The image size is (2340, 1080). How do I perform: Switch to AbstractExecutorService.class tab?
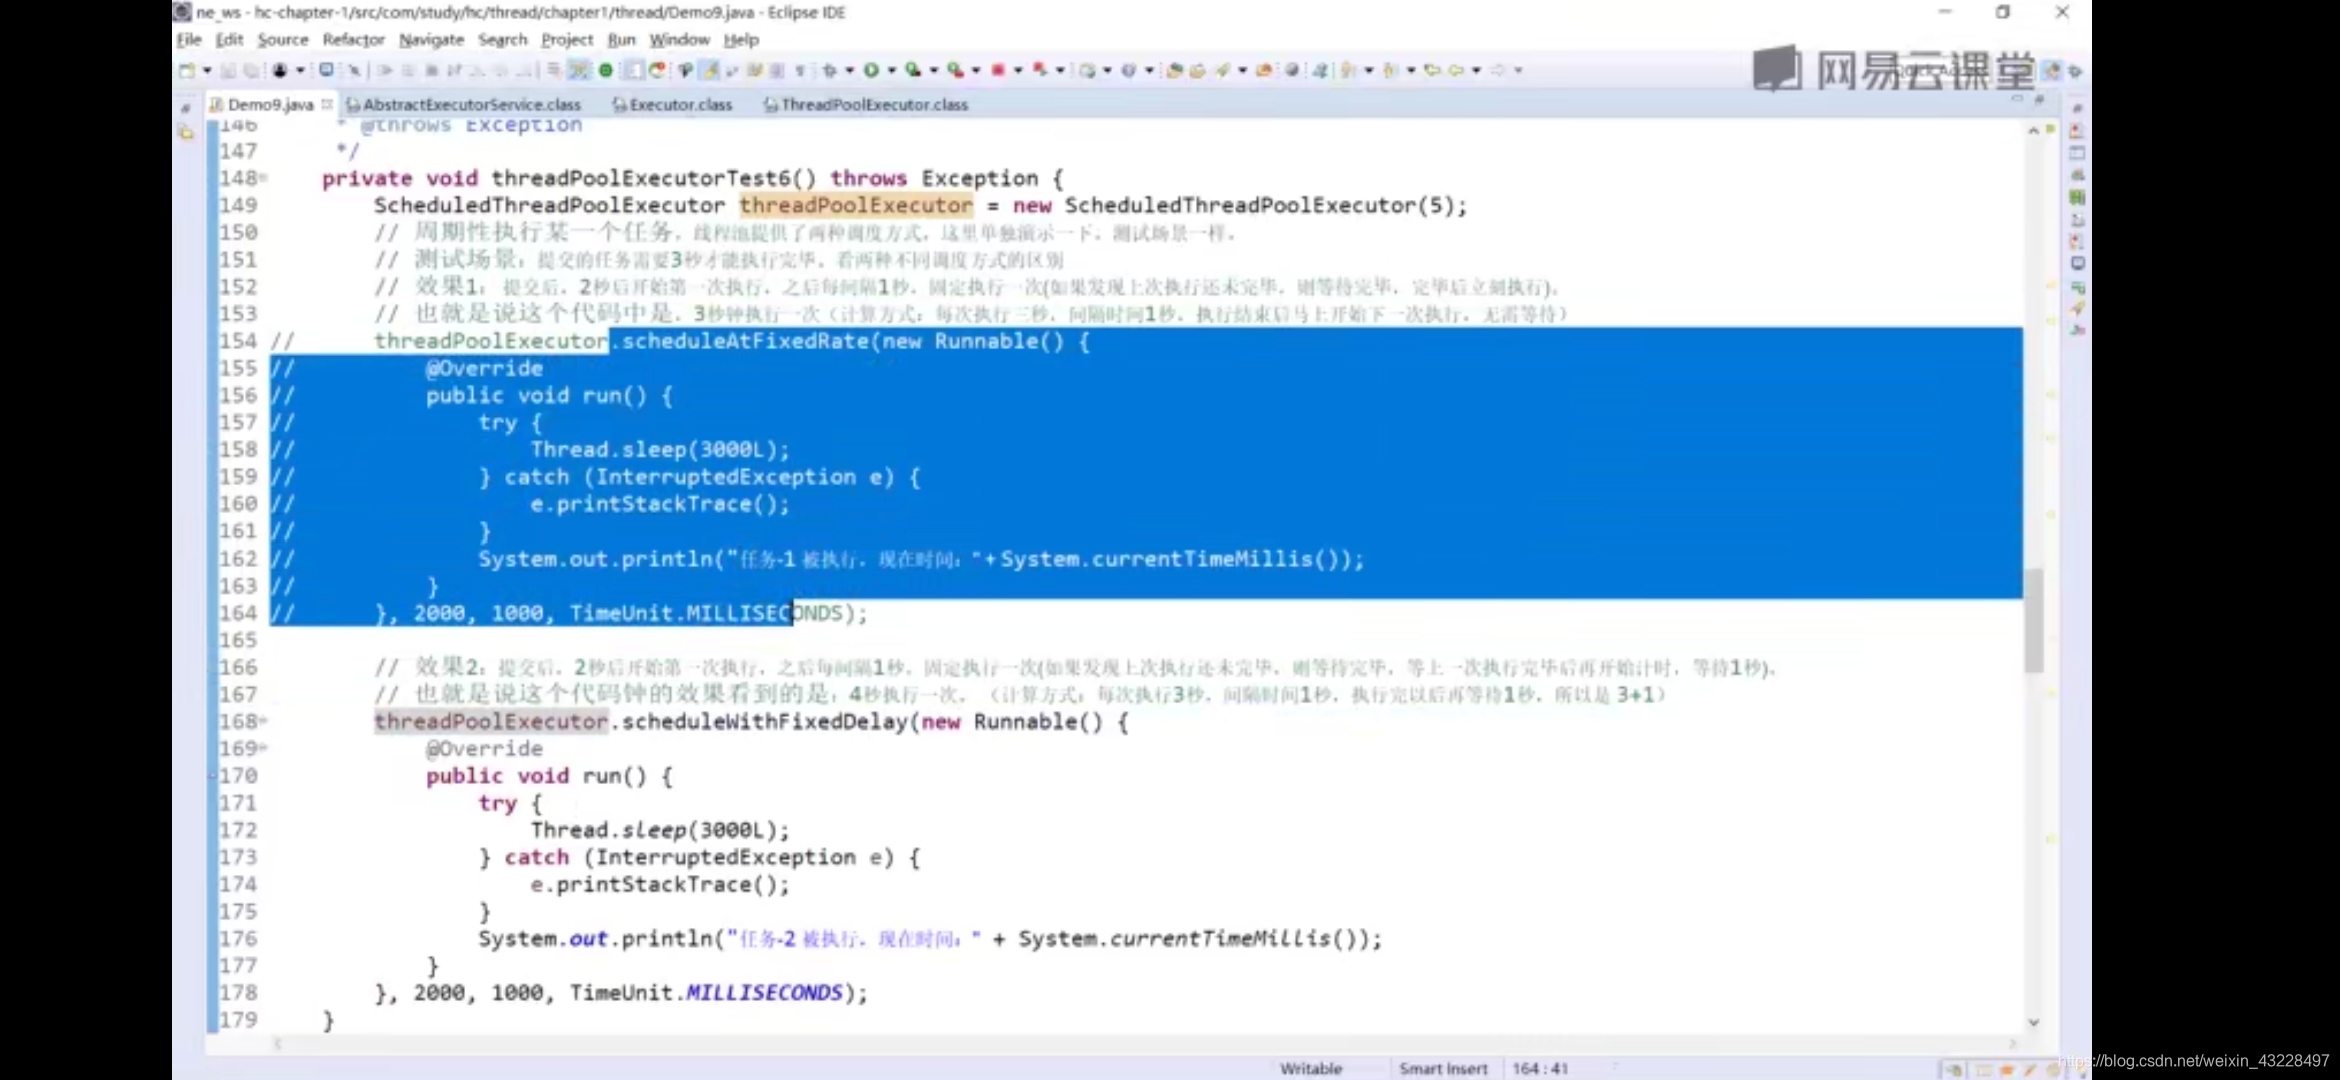pos(463,104)
